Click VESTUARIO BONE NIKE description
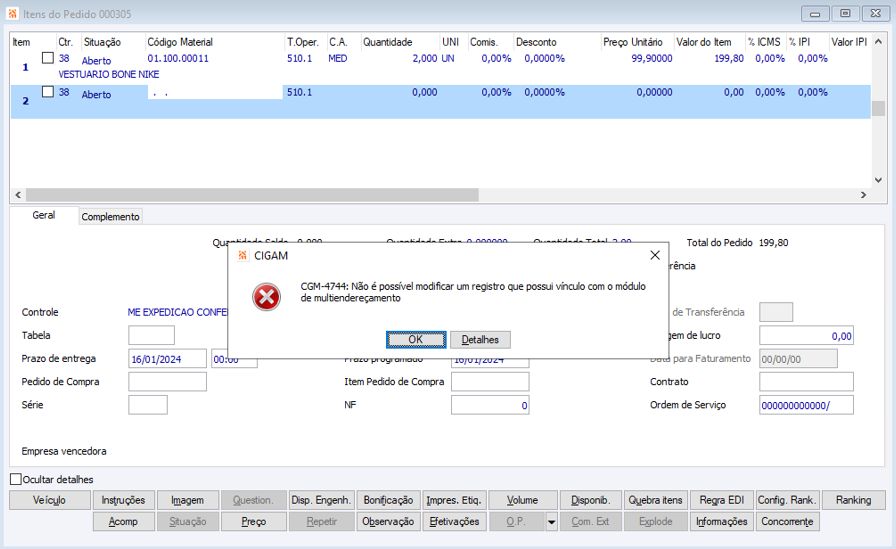896x549 pixels. (x=109, y=74)
